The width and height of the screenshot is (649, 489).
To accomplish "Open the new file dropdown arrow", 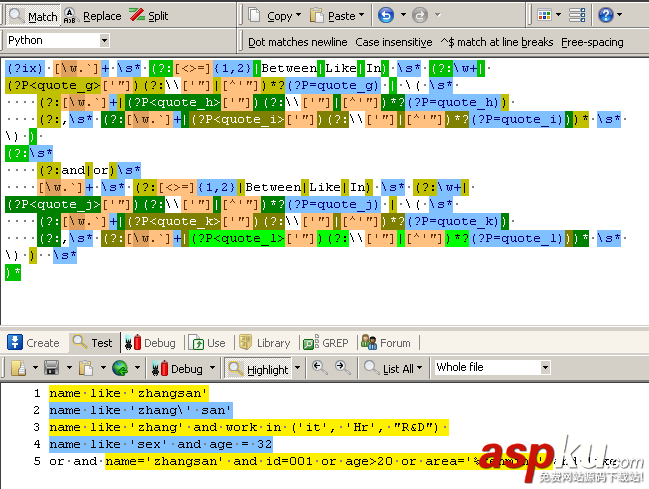I will (x=35, y=367).
